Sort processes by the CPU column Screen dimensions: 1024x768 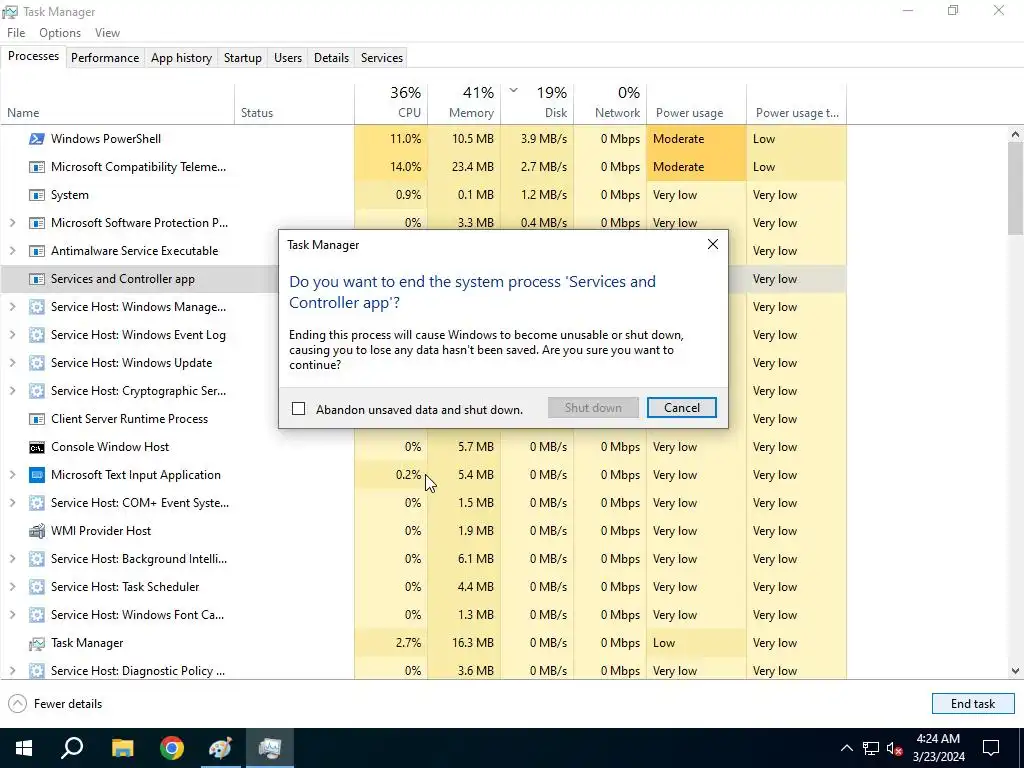point(391,103)
